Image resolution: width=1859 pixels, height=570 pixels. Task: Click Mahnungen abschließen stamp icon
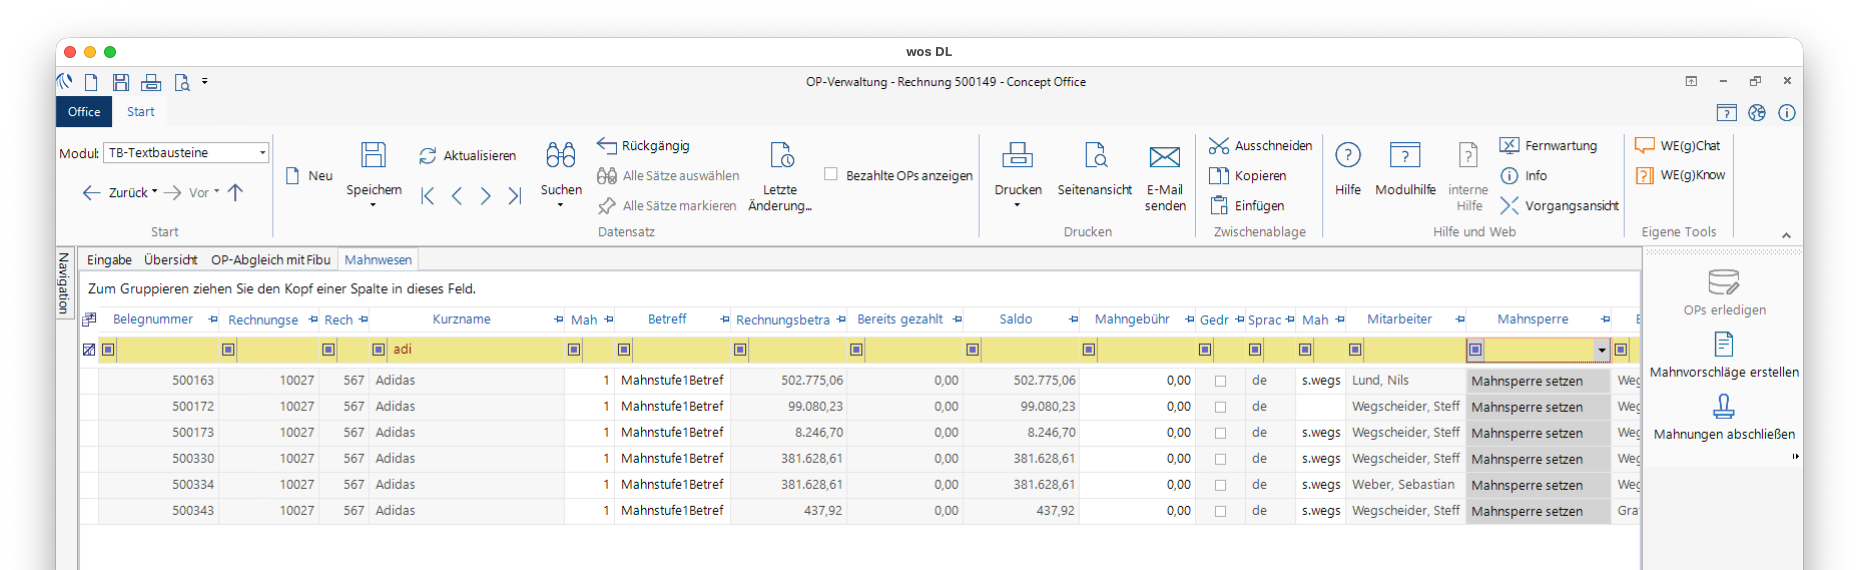pos(1724,406)
